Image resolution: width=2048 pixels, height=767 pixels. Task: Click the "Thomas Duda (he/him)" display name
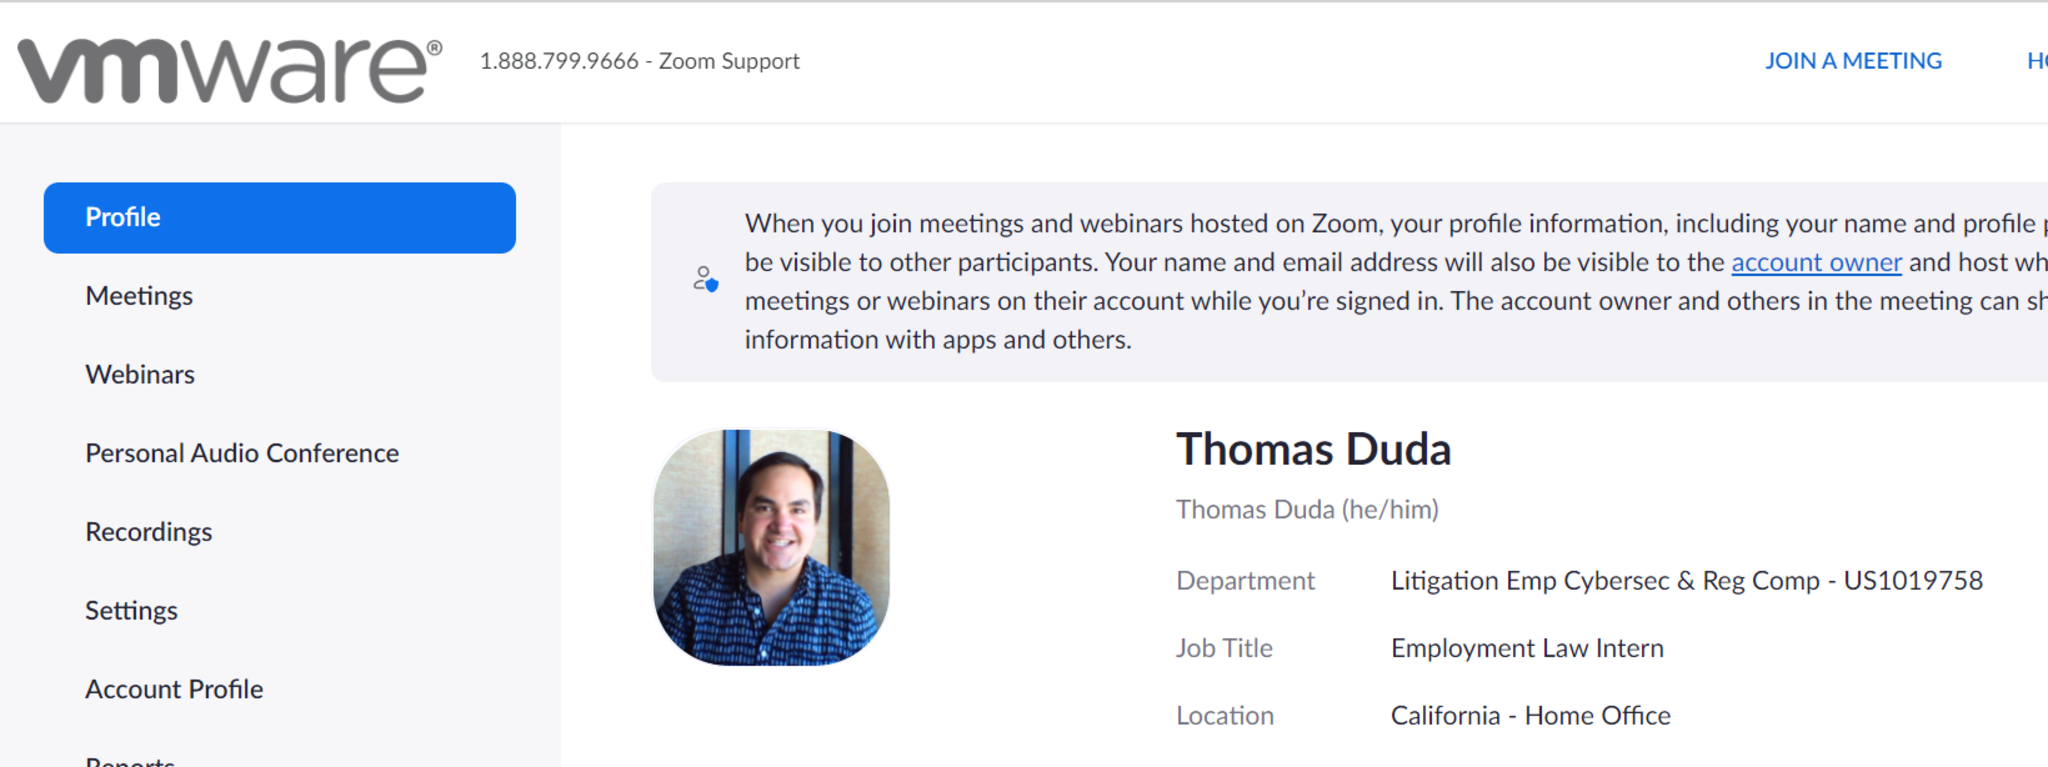(1307, 510)
